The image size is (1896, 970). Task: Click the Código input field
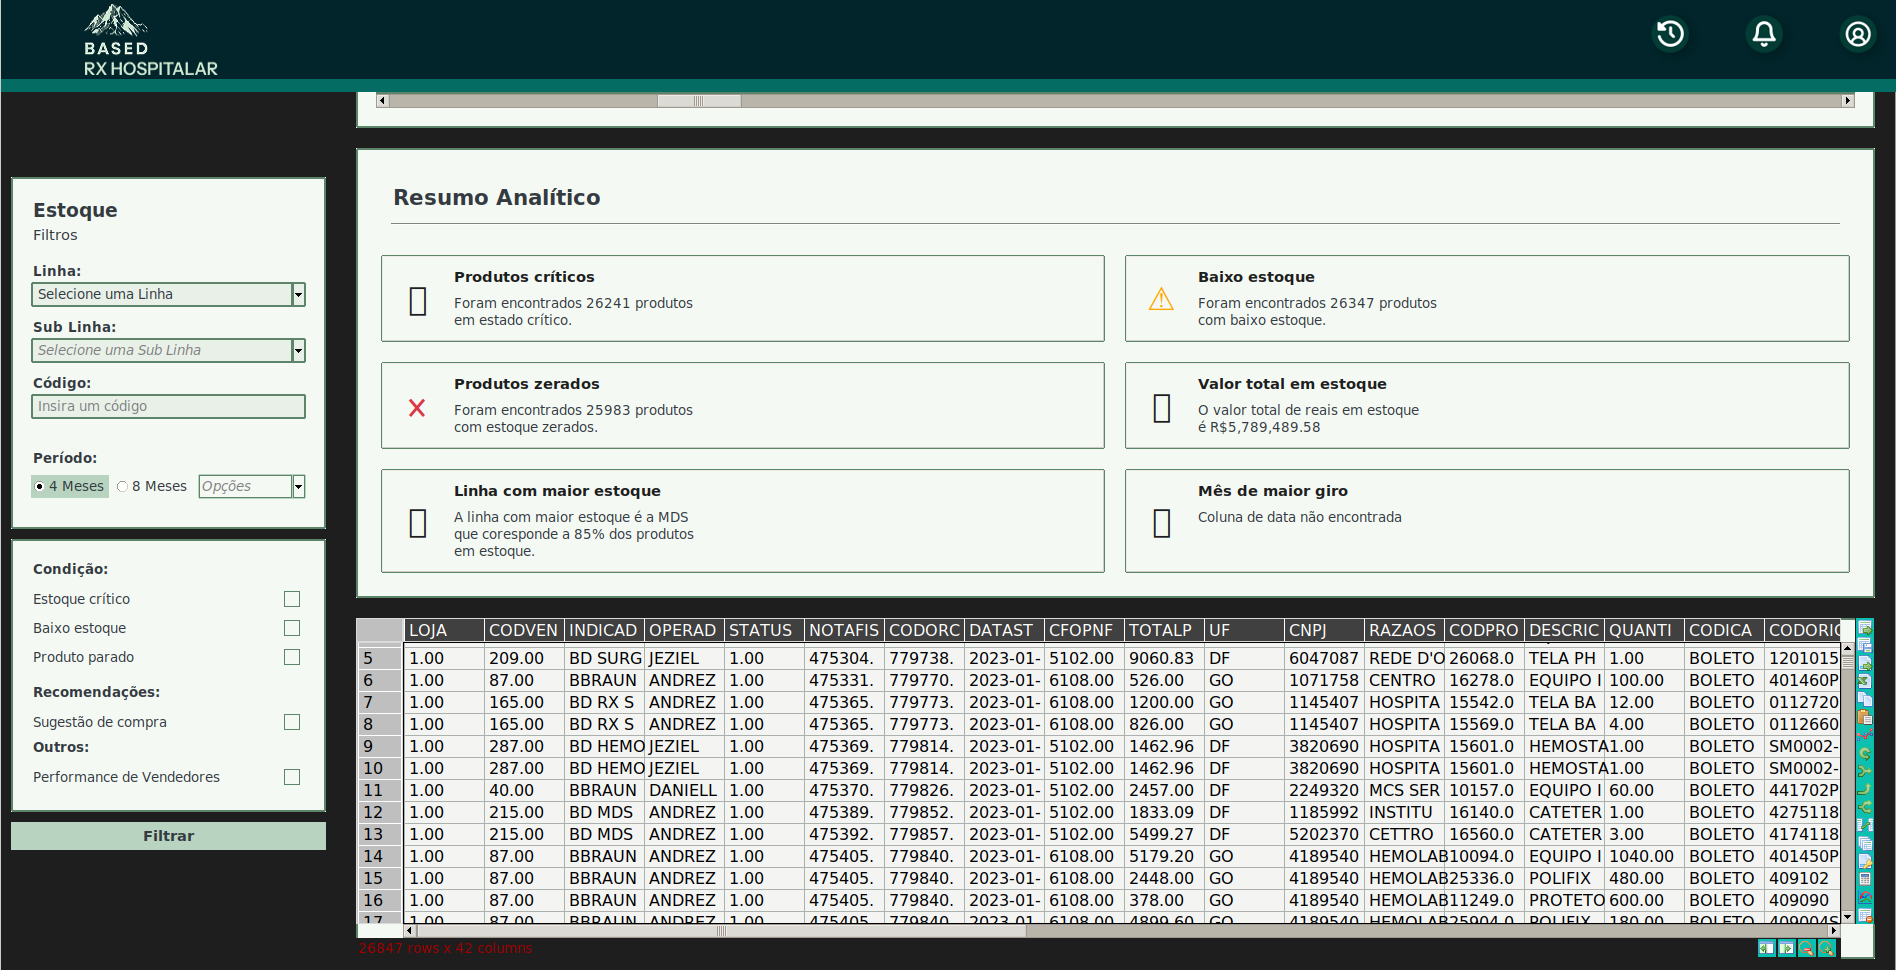168,406
